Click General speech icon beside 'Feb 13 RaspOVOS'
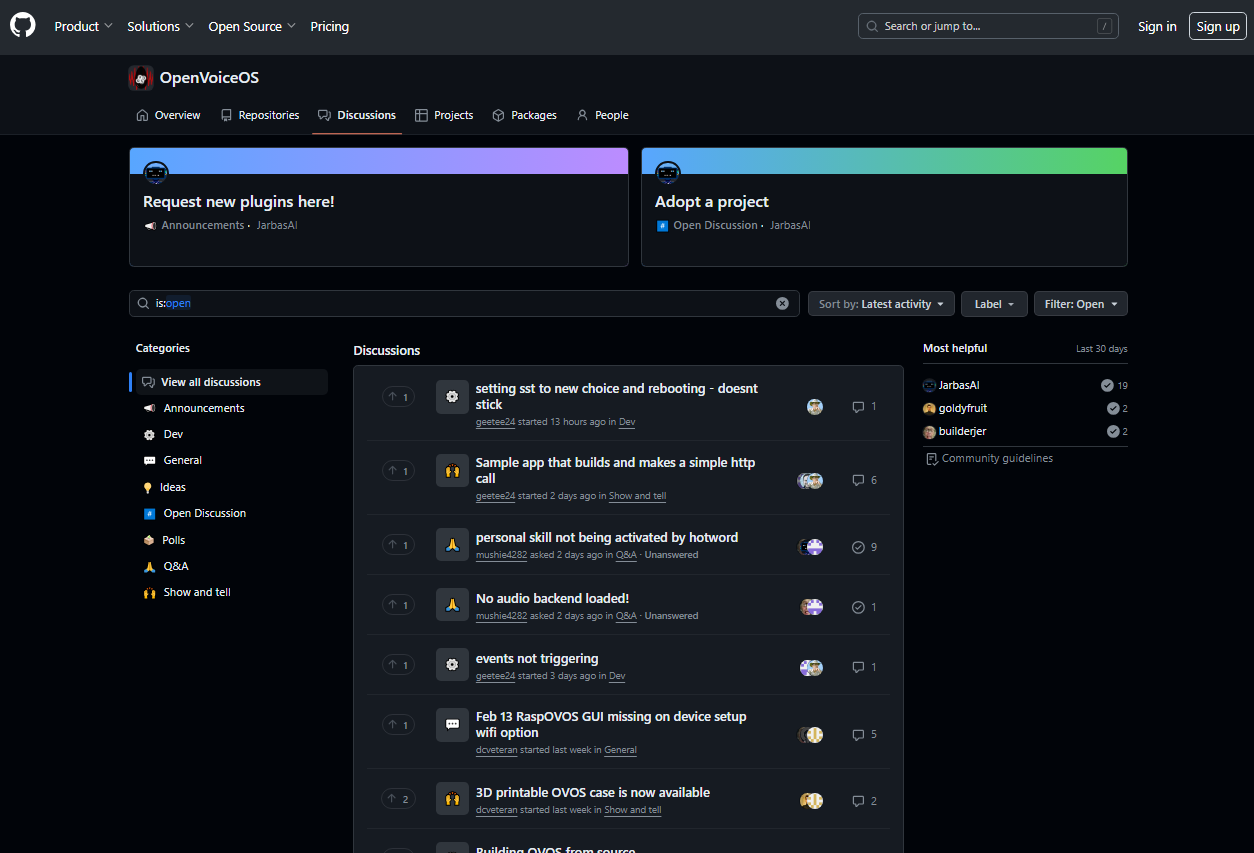Viewport: 1254px width, 853px height. [452, 725]
